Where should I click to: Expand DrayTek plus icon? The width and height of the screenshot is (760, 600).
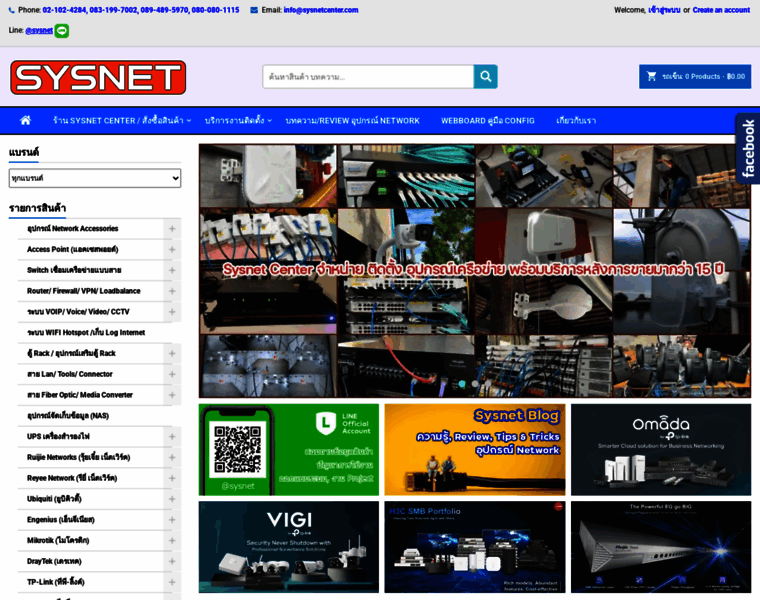pyautogui.click(x=172, y=562)
